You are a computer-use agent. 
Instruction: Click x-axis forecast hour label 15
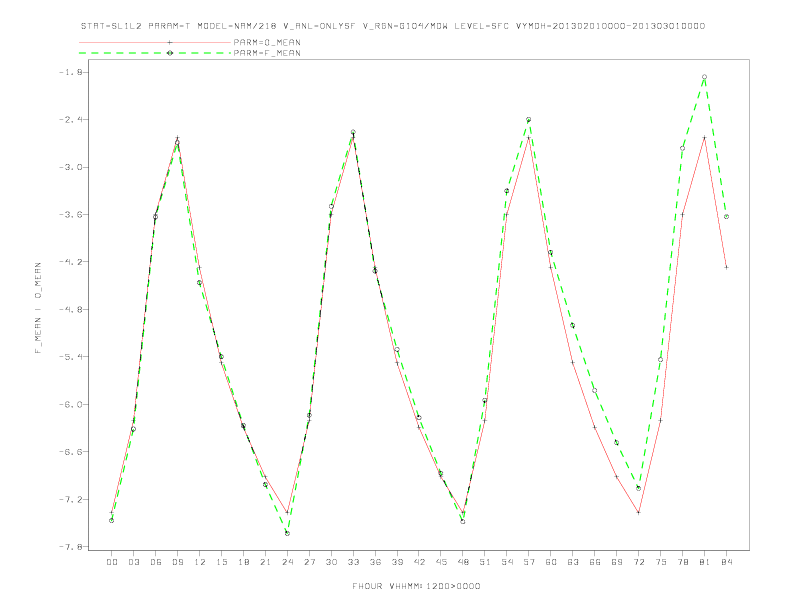point(221,562)
